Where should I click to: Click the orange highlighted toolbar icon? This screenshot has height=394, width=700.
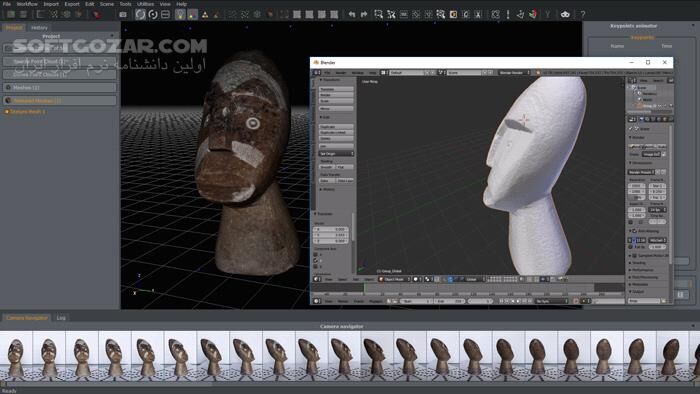pyautogui.click(x=453, y=14)
